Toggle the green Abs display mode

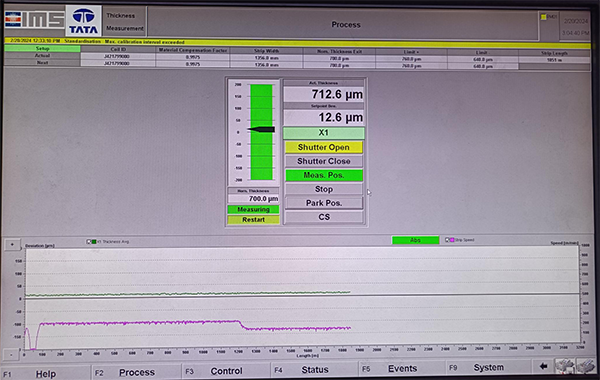pyautogui.click(x=415, y=240)
